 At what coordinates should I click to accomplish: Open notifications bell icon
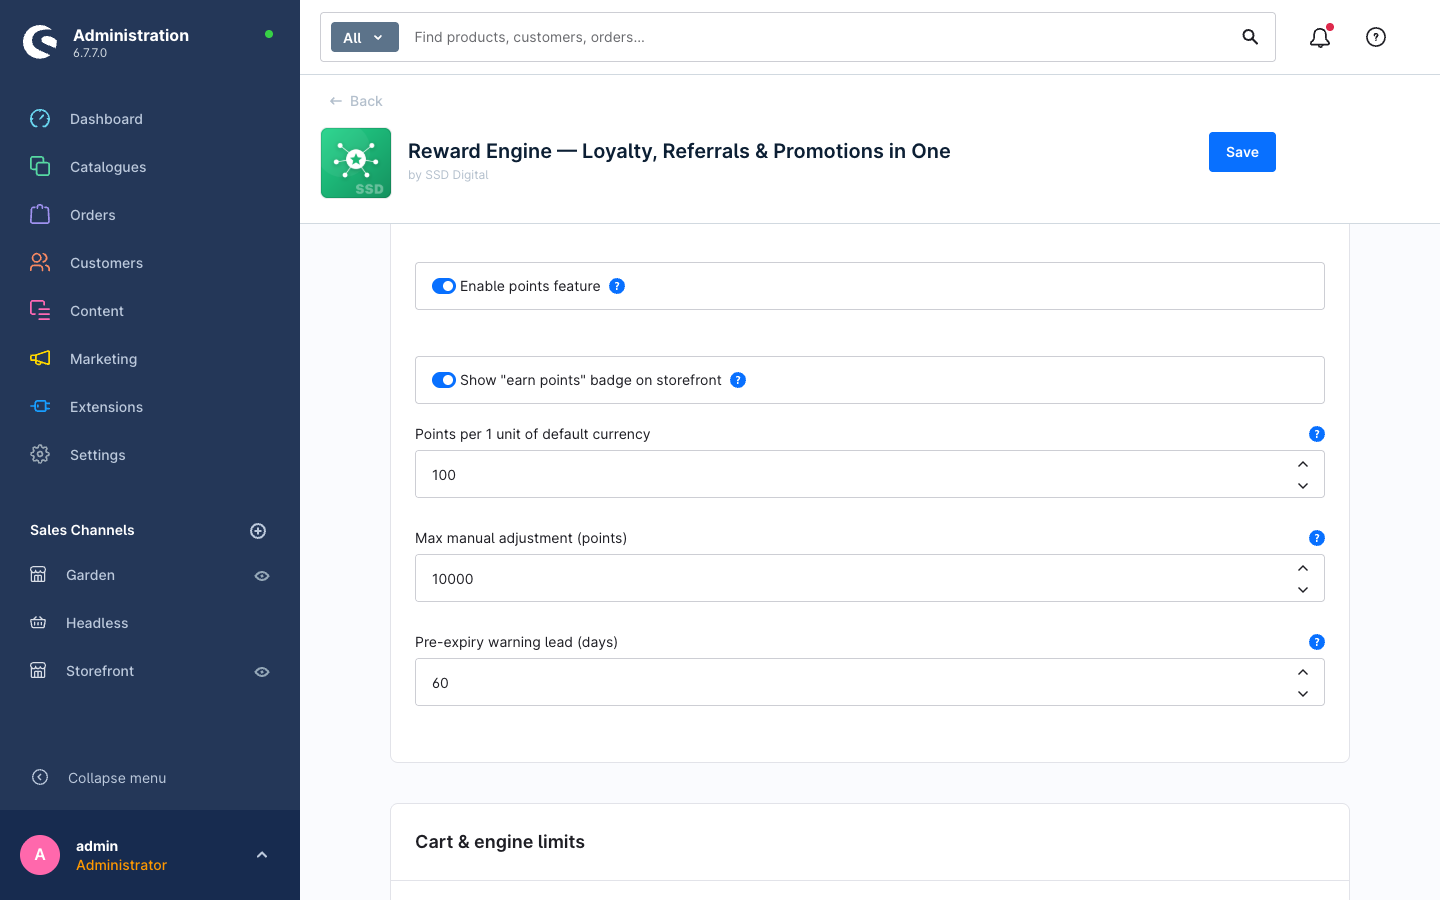click(x=1320, y=37)
